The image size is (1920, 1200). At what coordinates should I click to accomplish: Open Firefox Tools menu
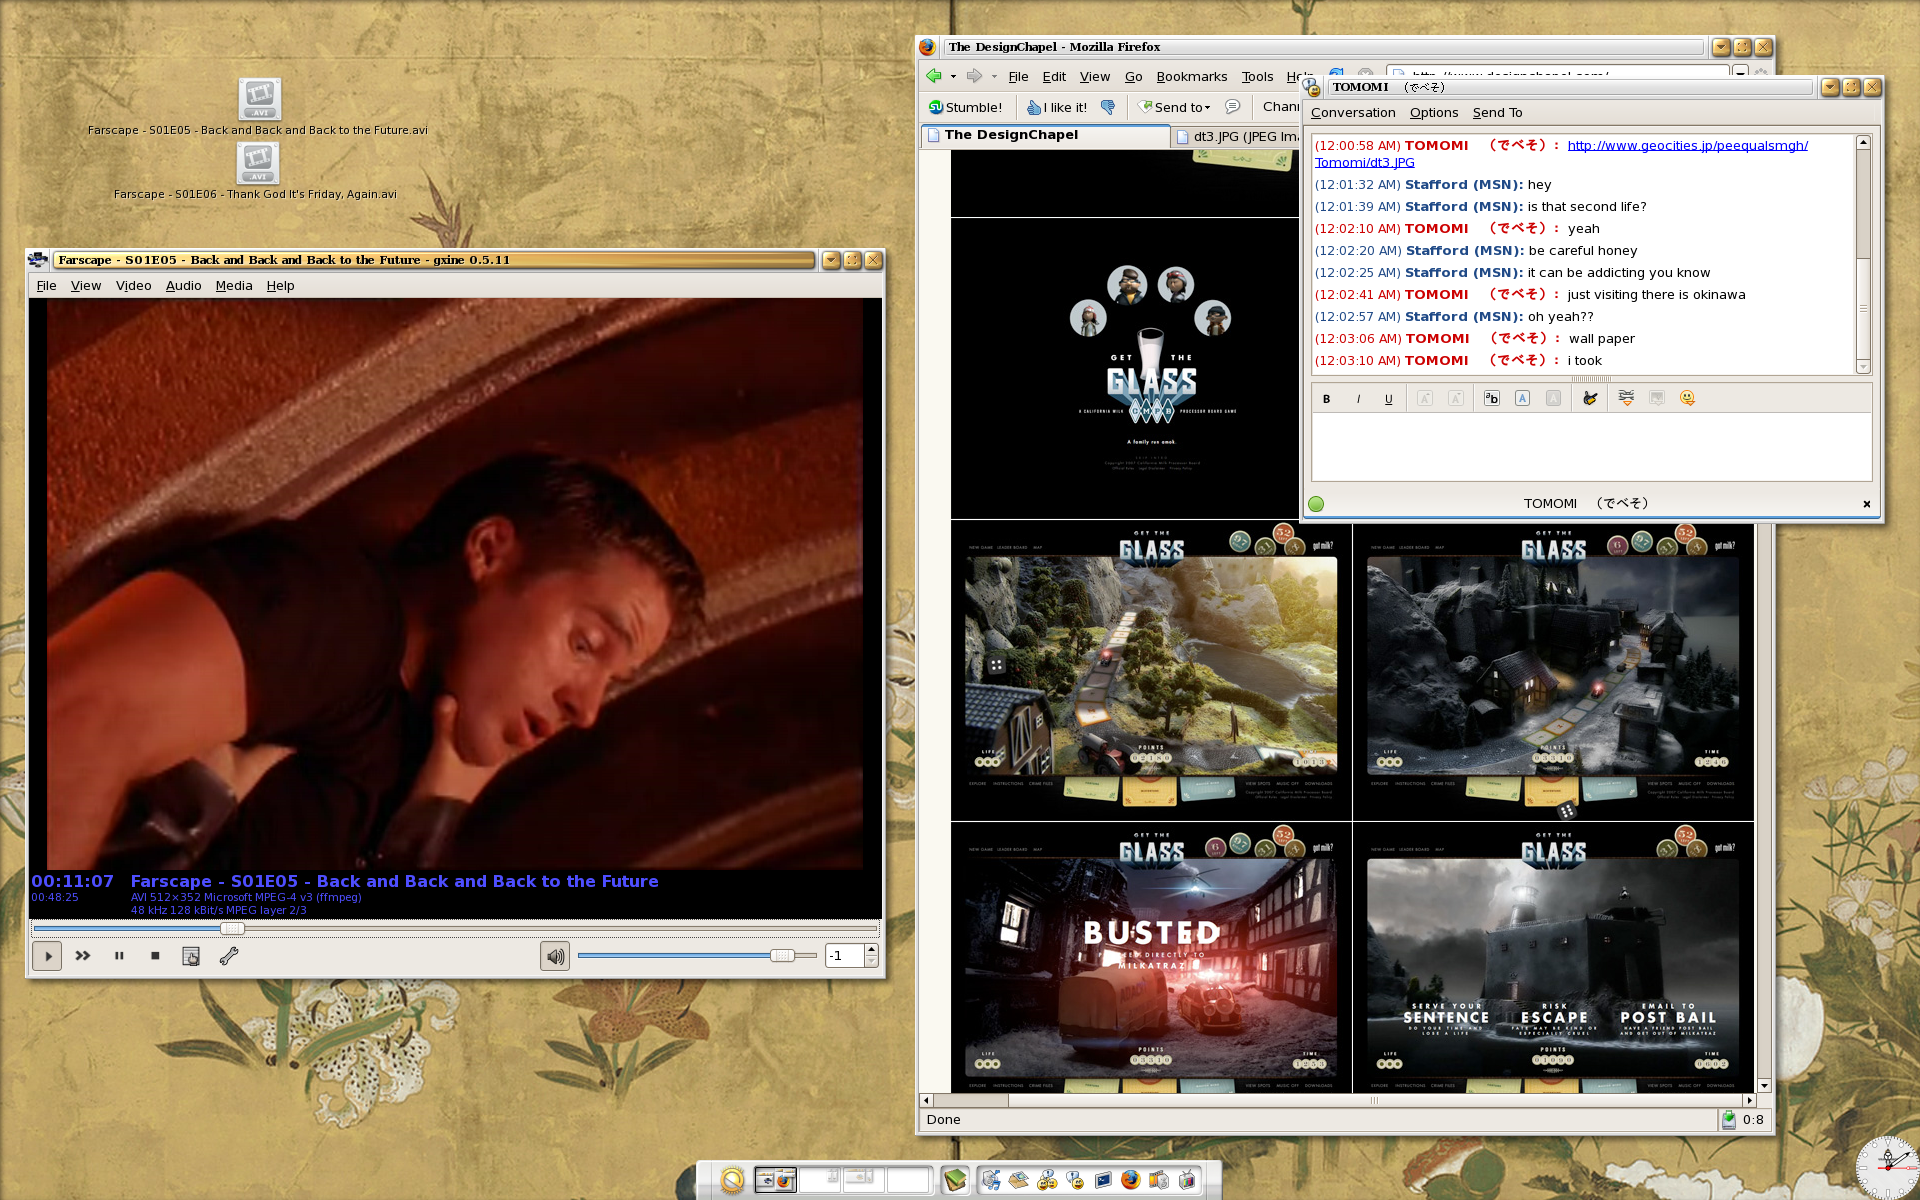coord(1257,77)
